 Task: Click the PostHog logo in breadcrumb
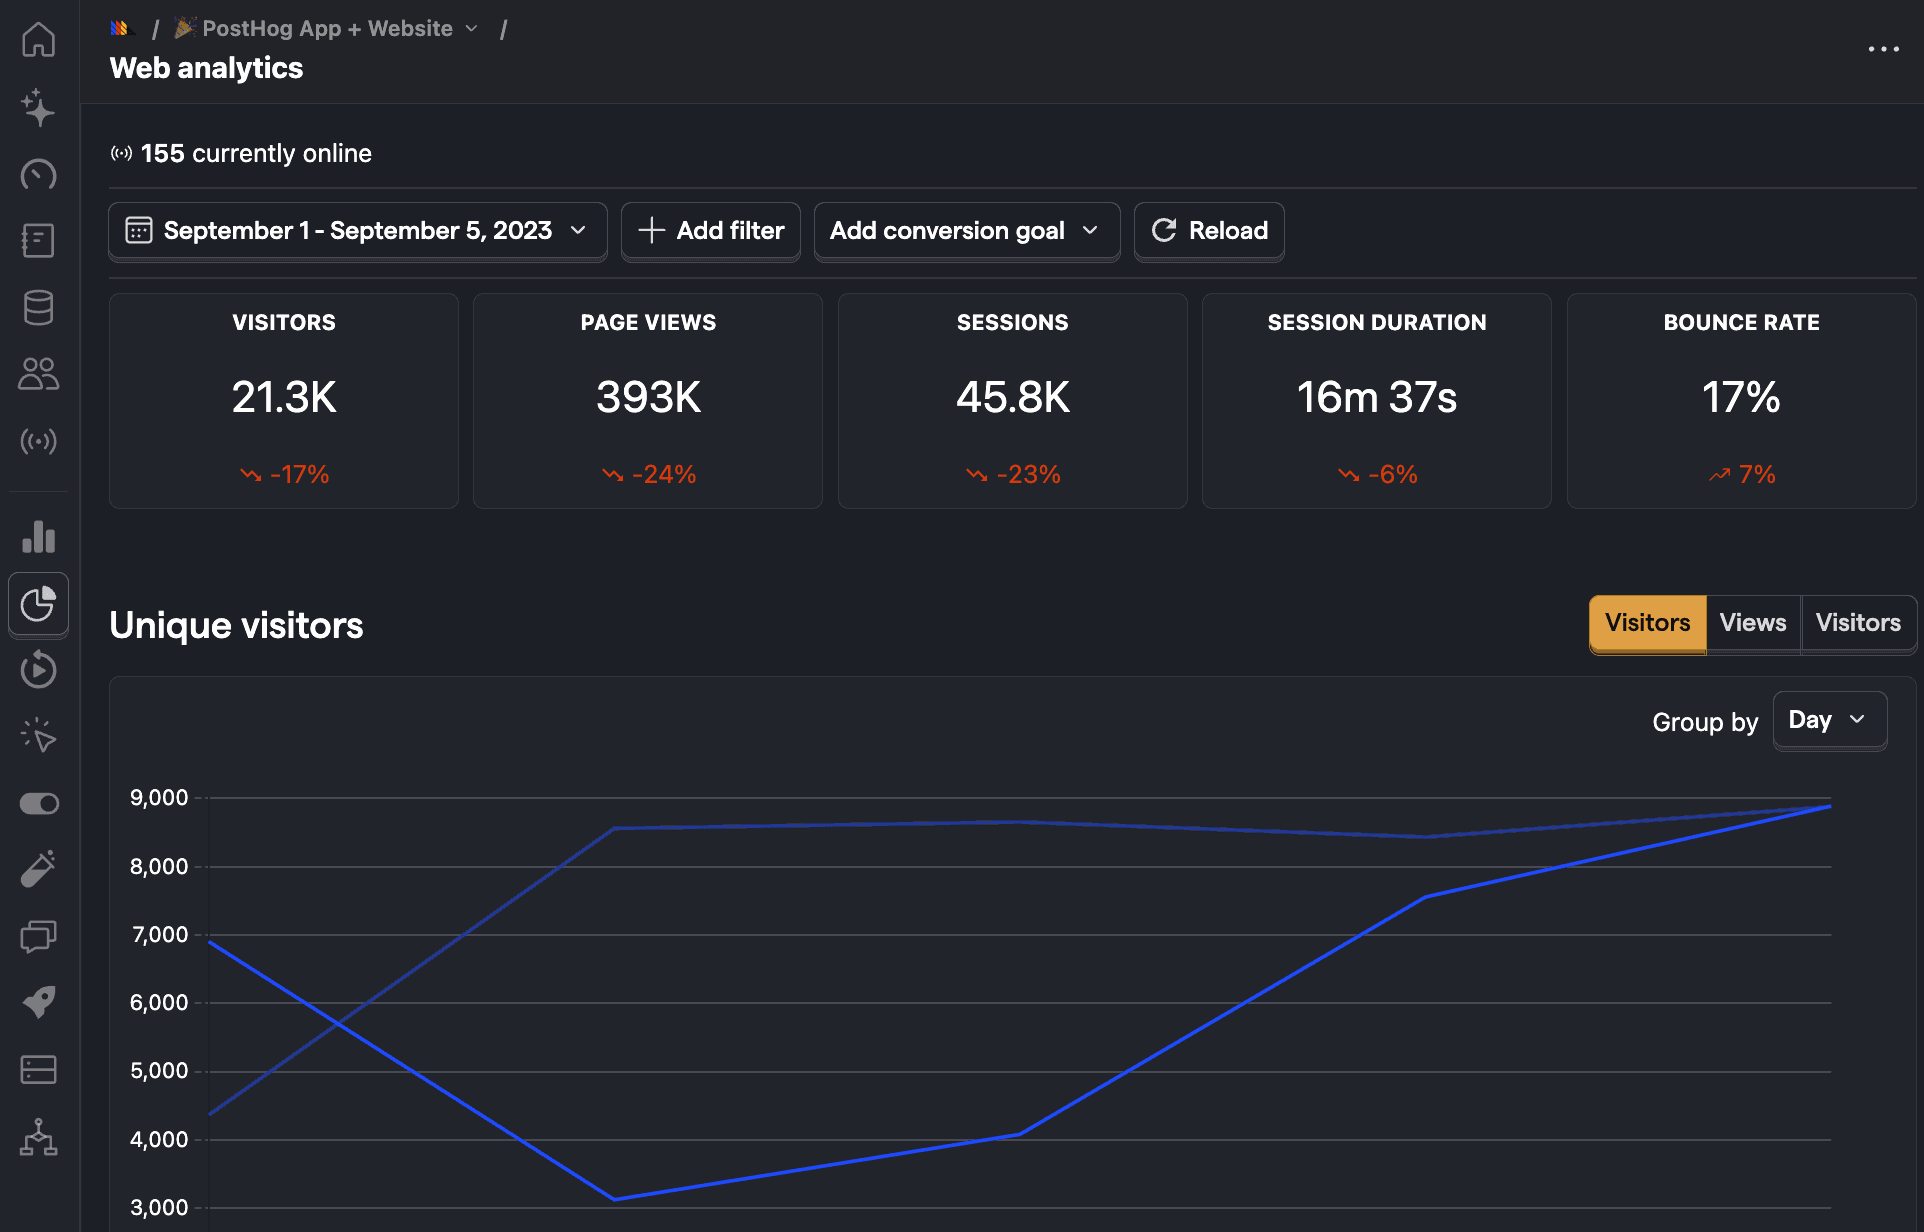[122, 28]
